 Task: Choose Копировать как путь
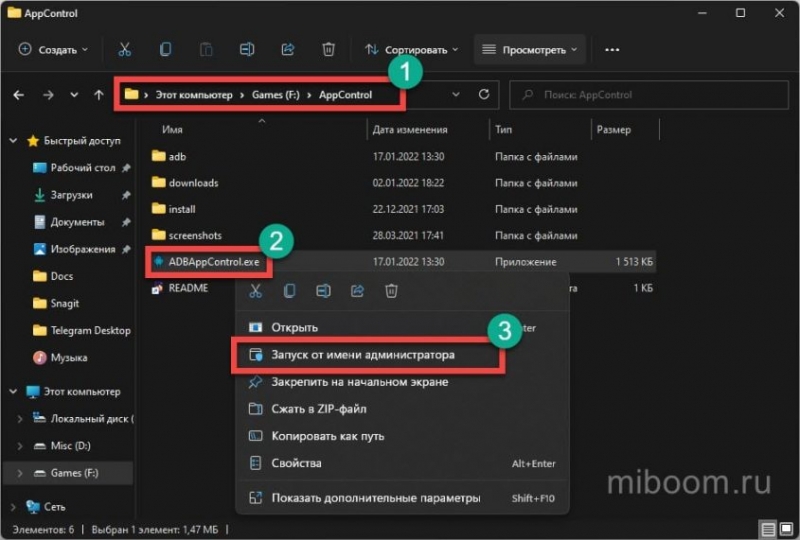coord(402,436)
